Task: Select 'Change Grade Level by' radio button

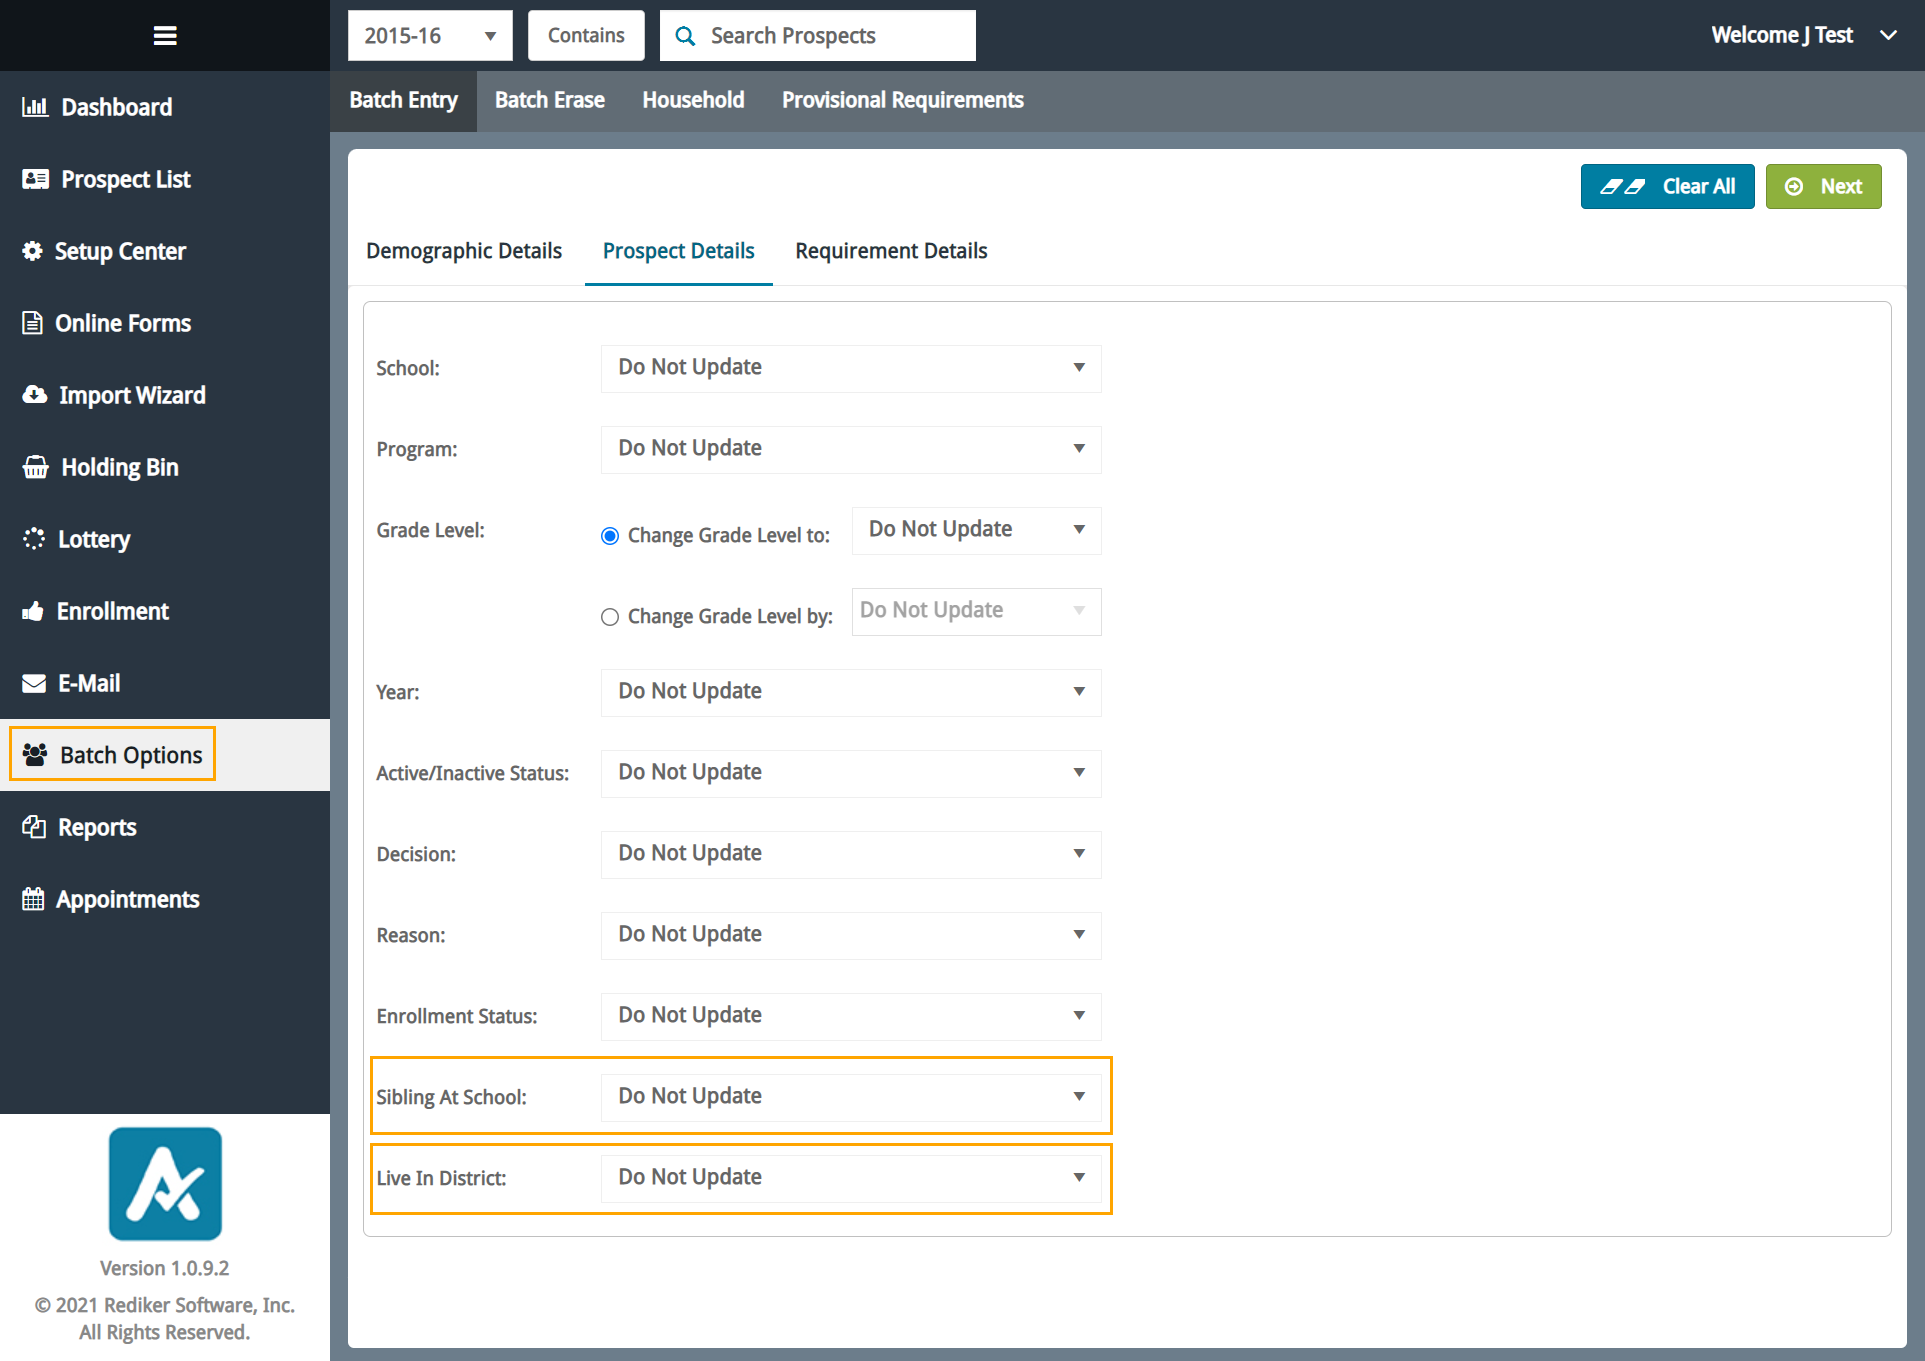Action: 610,617
